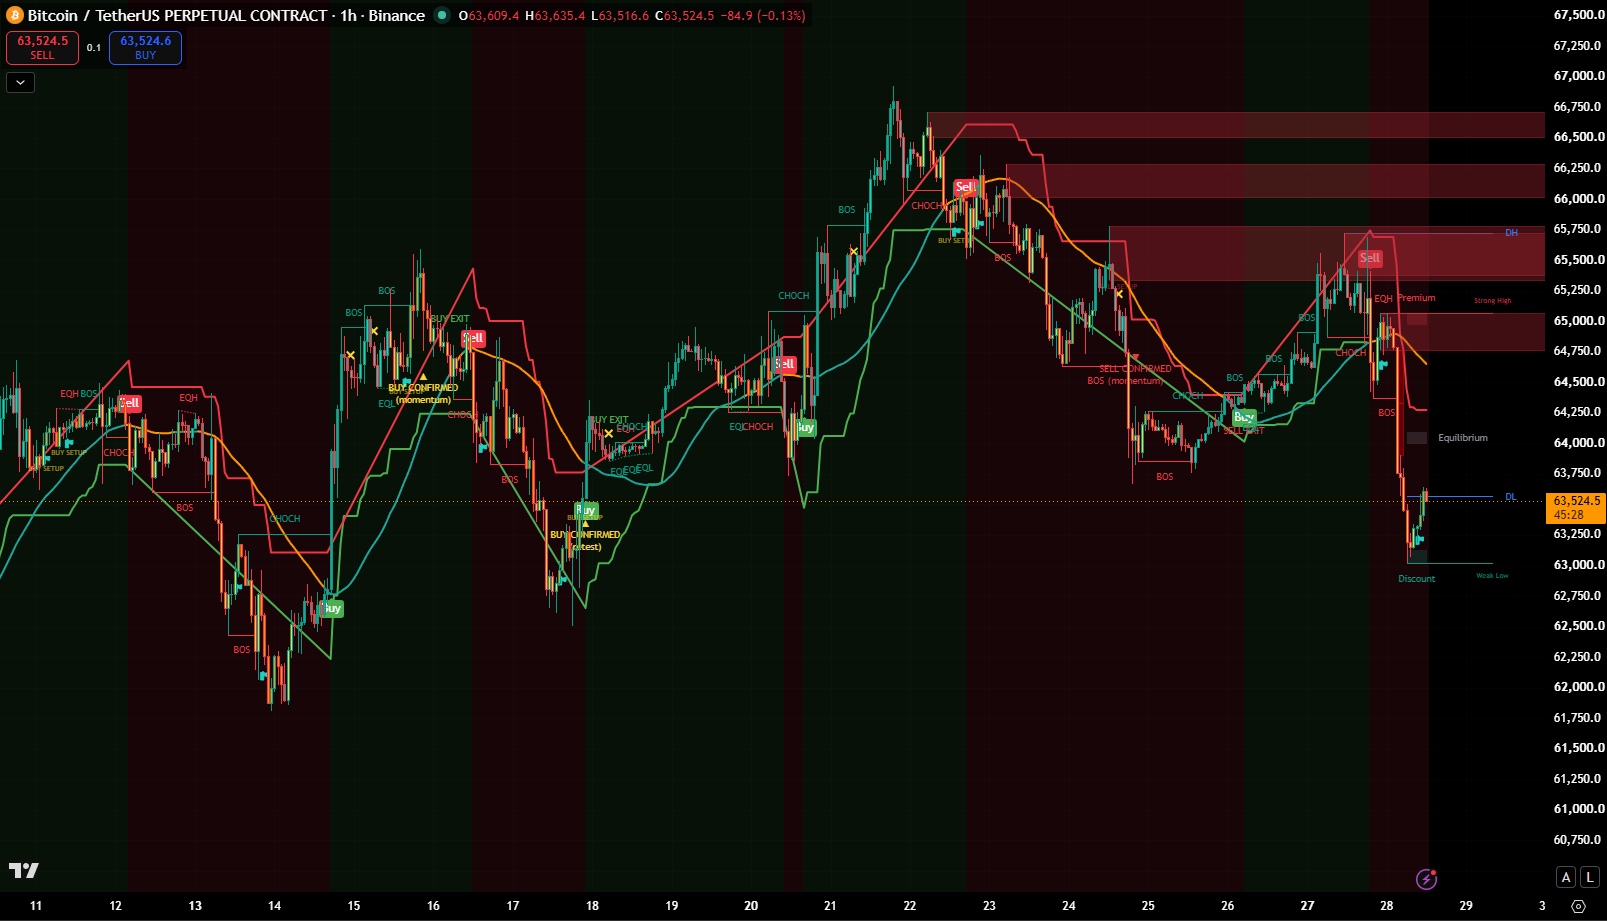This screenshot has height=921, width=1607.
Task: Click the CHOCH label near date 21
Action: [x=794, y=296]
